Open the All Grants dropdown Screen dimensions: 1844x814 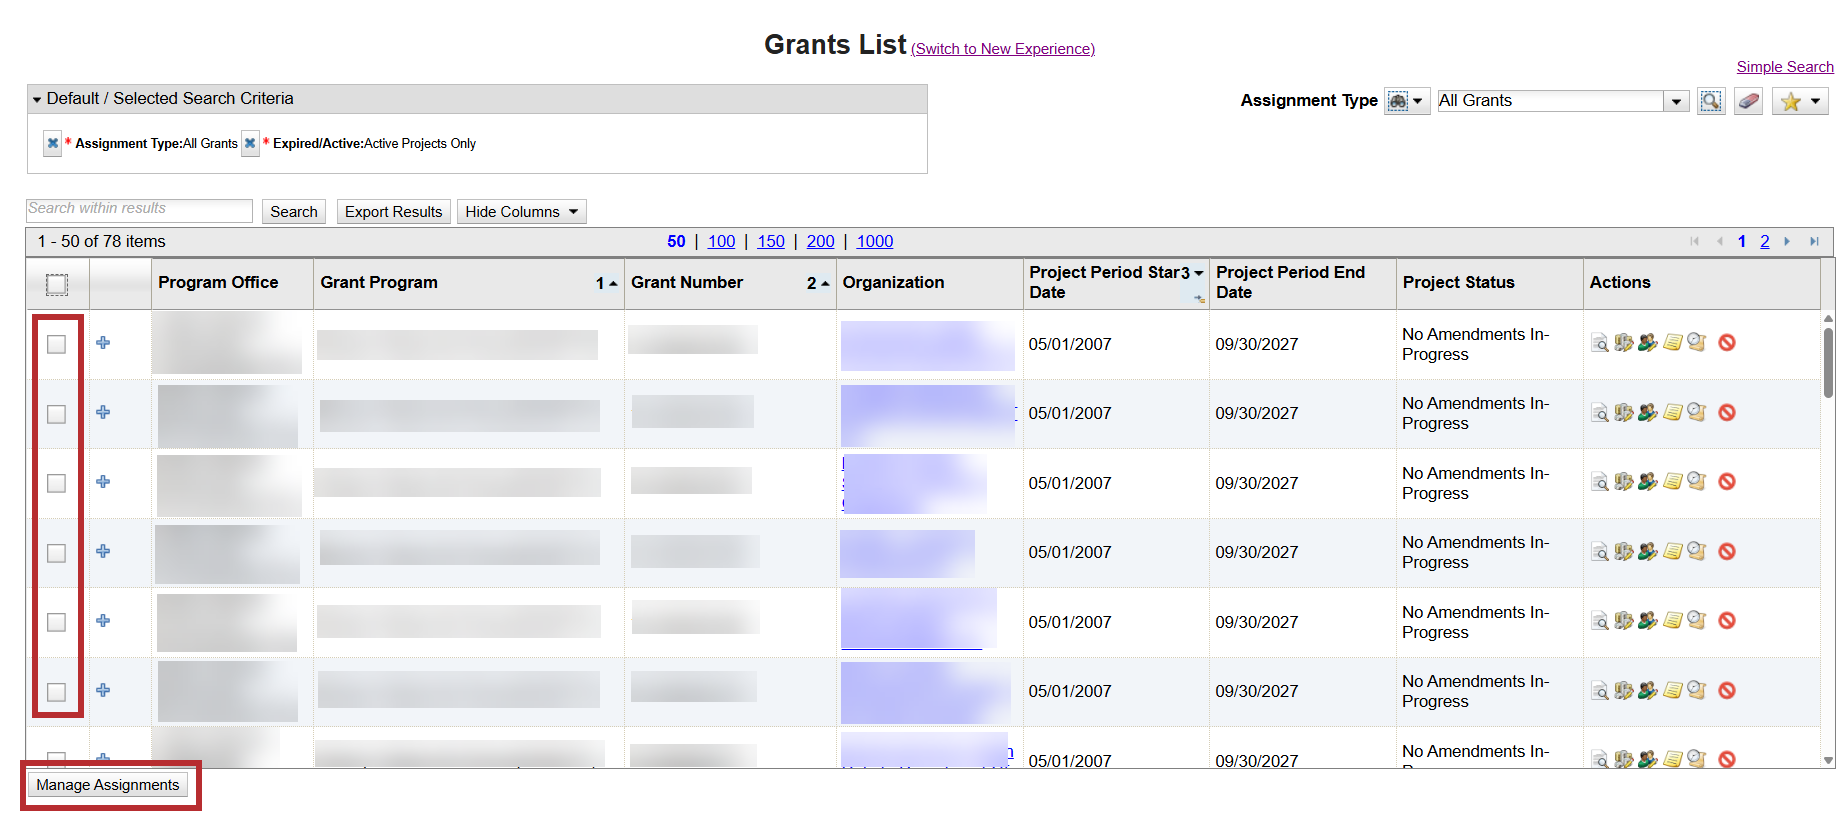(1676, 101)
